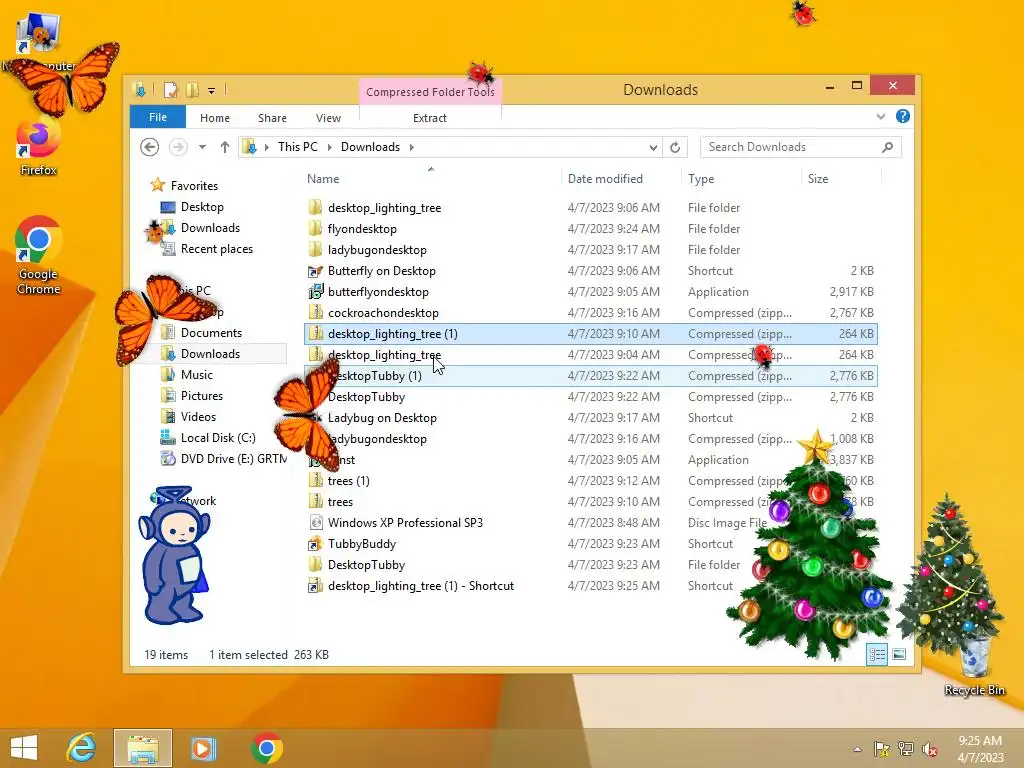The width and height of the screenshot is (1024, 768).
Task: Select butterflyondesktop application icon
Action: pyautogui.click(x=315, y=291)
